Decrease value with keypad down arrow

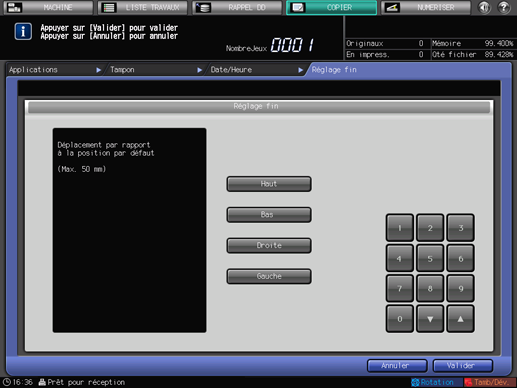[430, 319]
